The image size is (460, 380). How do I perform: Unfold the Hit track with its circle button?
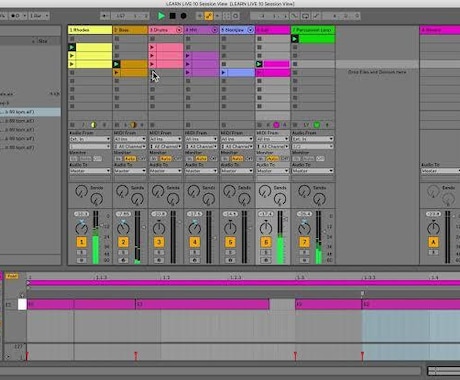215,30
